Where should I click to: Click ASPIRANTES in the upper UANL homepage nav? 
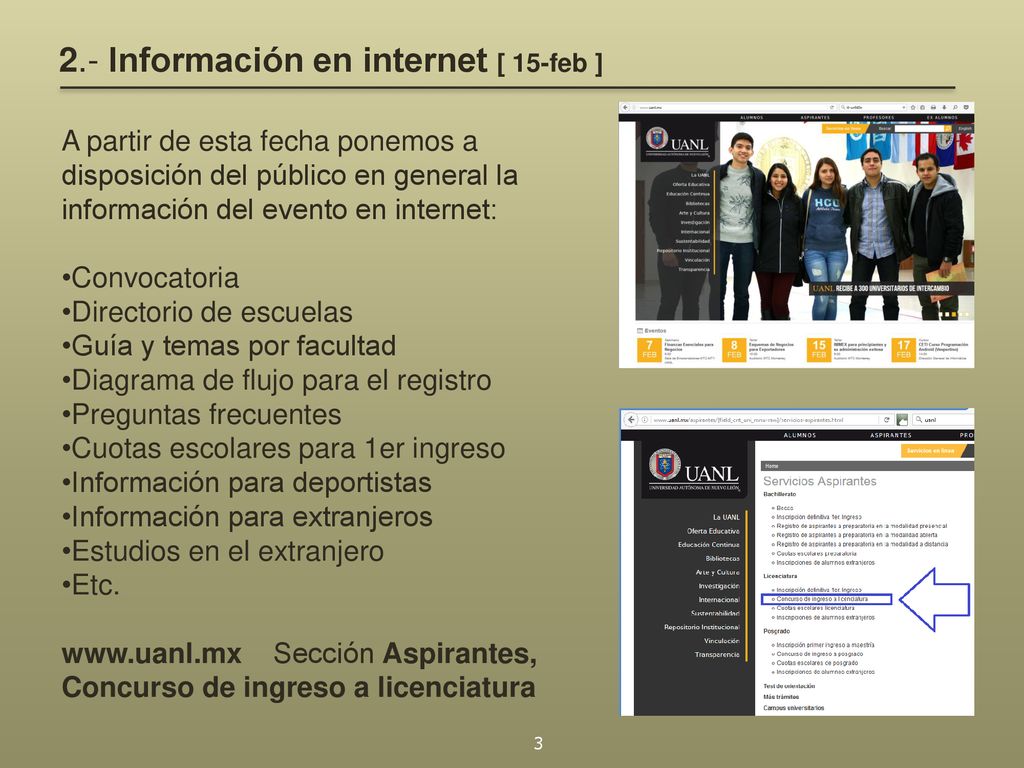tap(815, 118)
